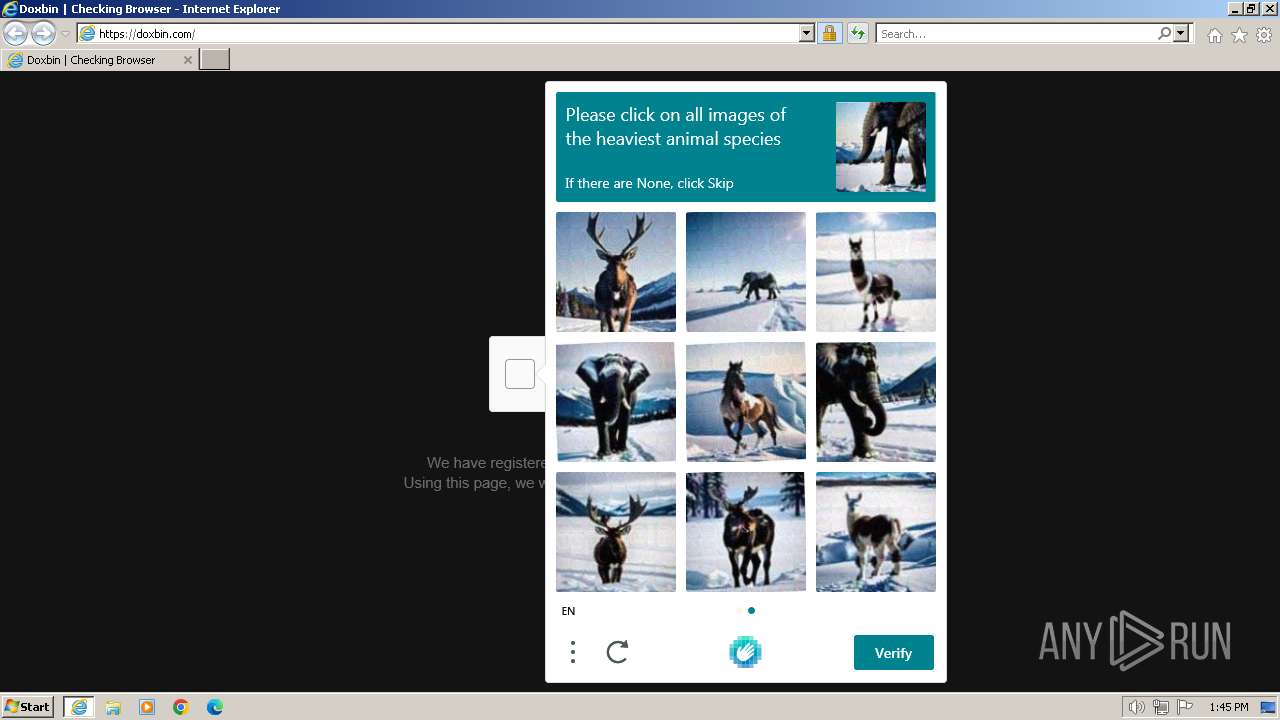
Task: Select the llama under bright sun image
Action: tap(876, 272)
